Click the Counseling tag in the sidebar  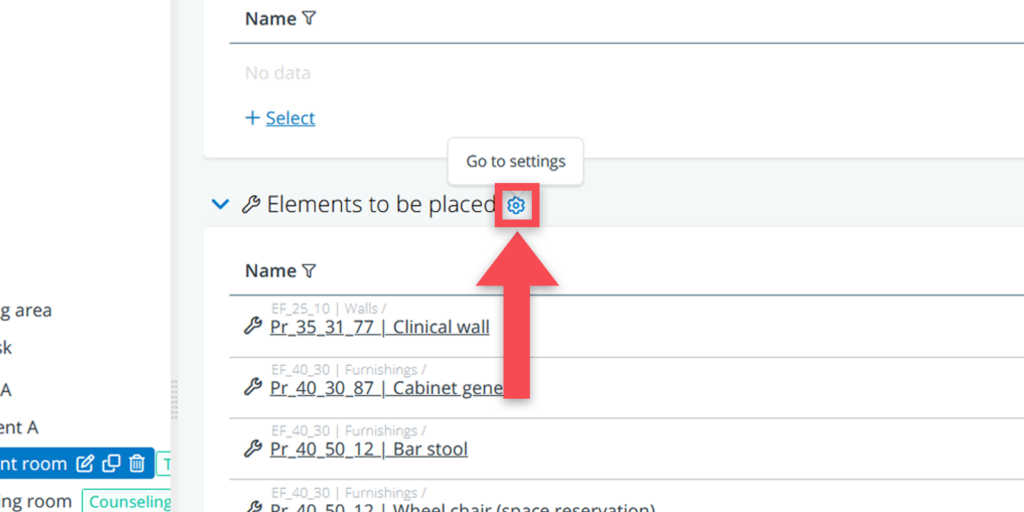[x=129, y=501]
